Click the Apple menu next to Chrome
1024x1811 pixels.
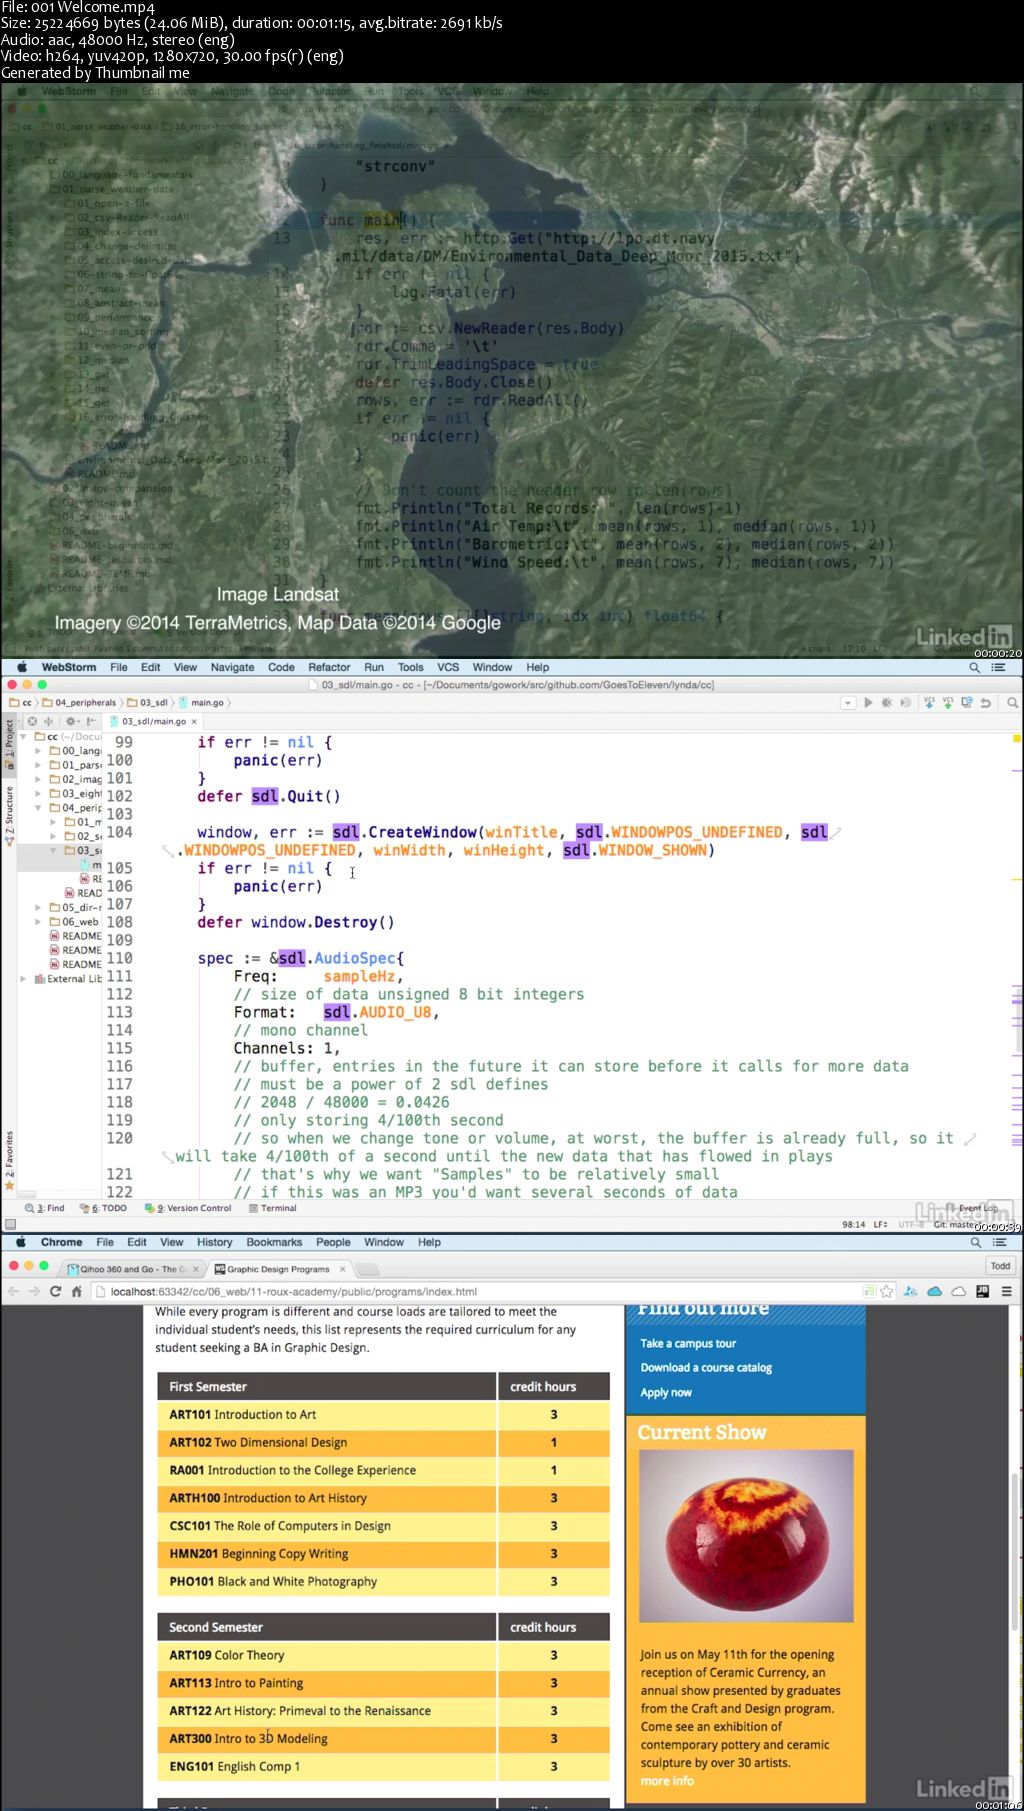click(21, 1242)
